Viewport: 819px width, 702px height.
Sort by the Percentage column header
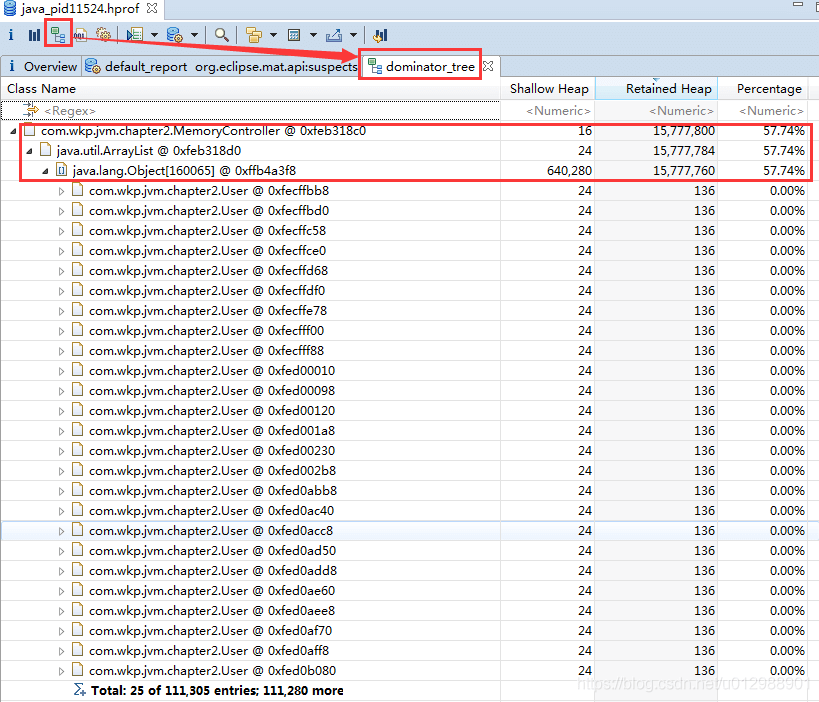(x=763, y=88)
